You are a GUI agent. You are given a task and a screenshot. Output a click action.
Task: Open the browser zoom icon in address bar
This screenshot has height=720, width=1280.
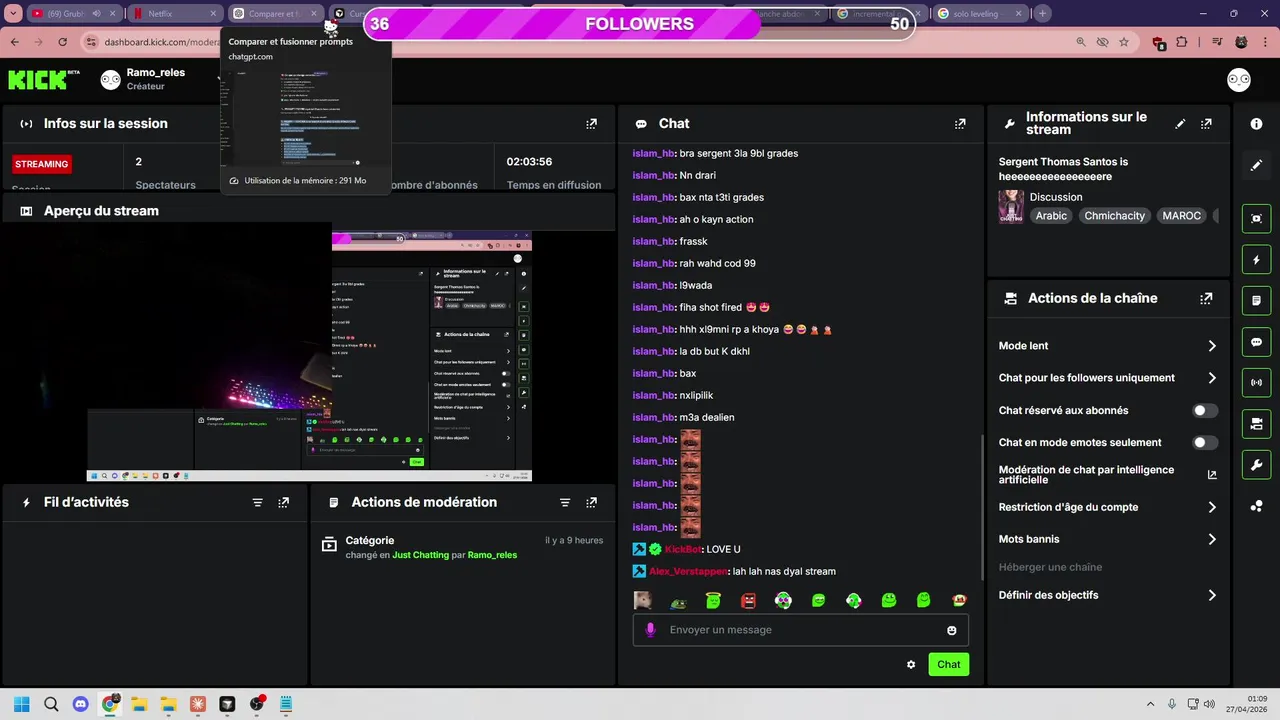[1081, 42]
